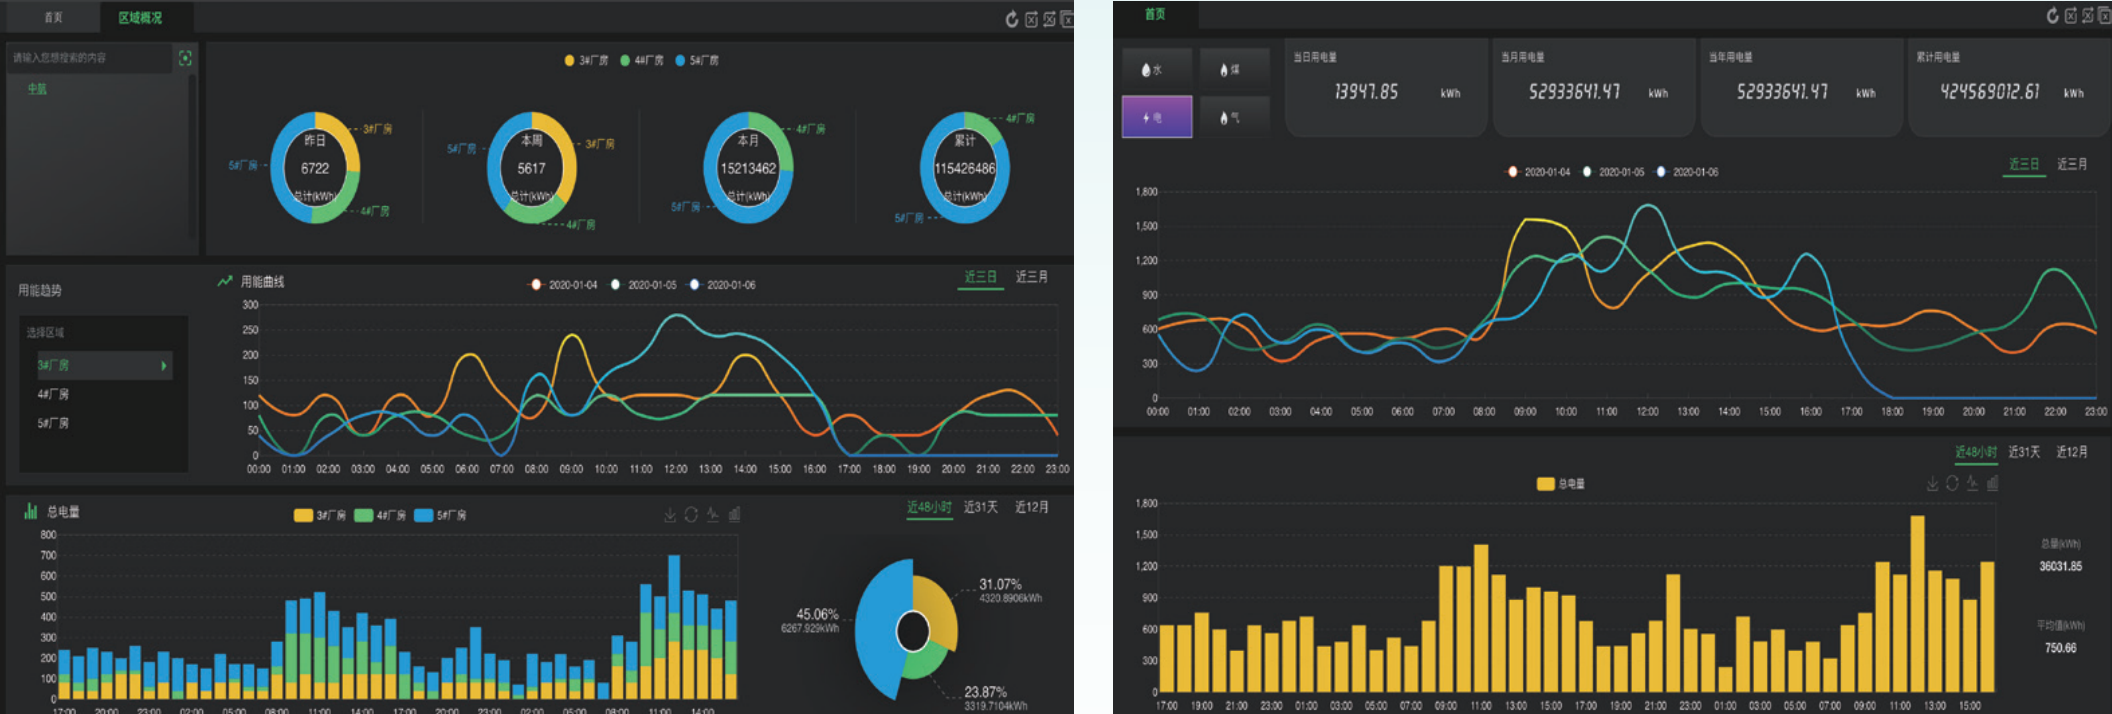Select the 水 (water) energy type button
This screenshot has width=2112, height=714.
[1156, 69]
